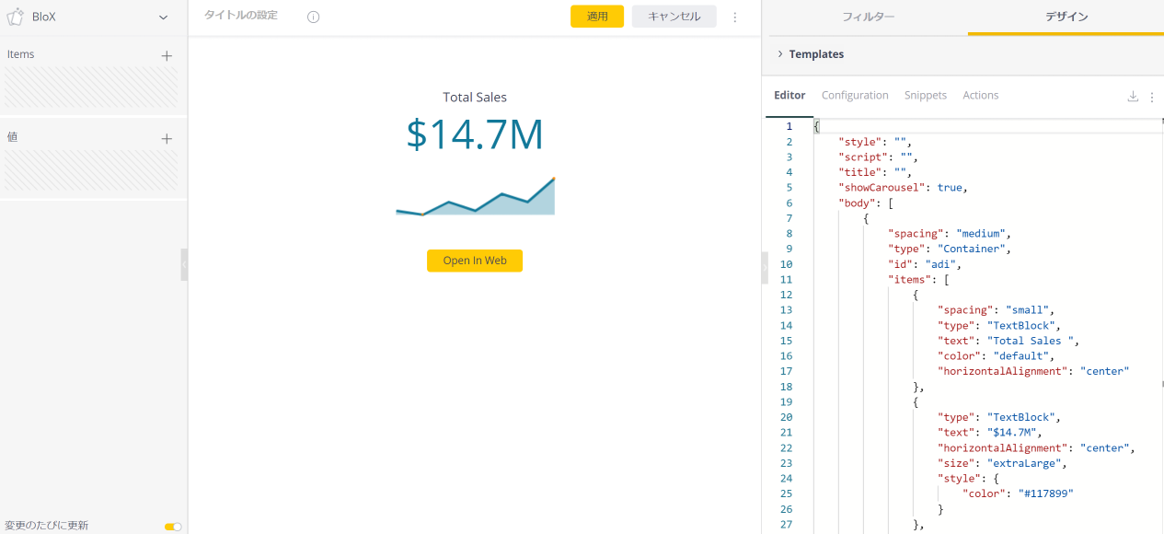Switch to the フィルター tab

867,17
